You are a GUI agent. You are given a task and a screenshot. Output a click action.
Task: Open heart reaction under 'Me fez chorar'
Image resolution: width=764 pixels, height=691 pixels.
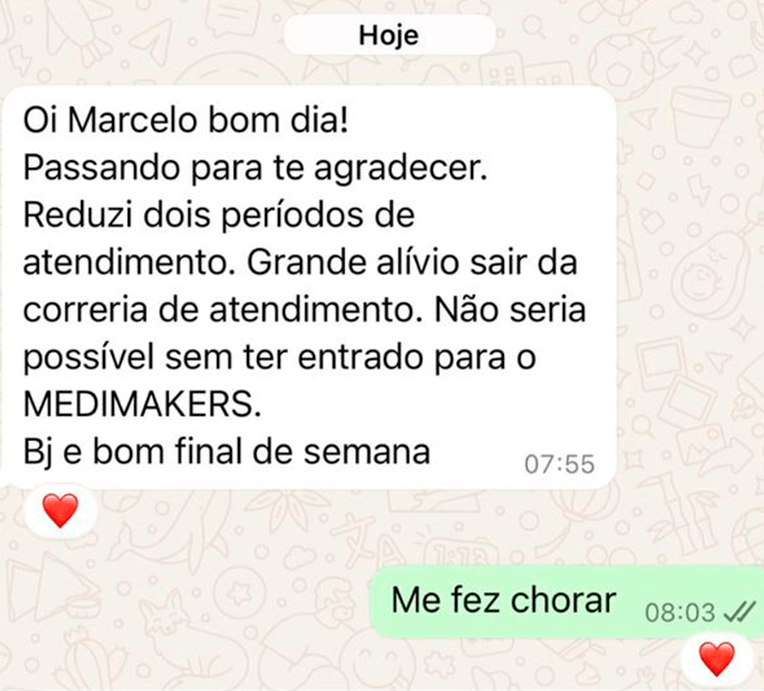click(x=716, y=659)
